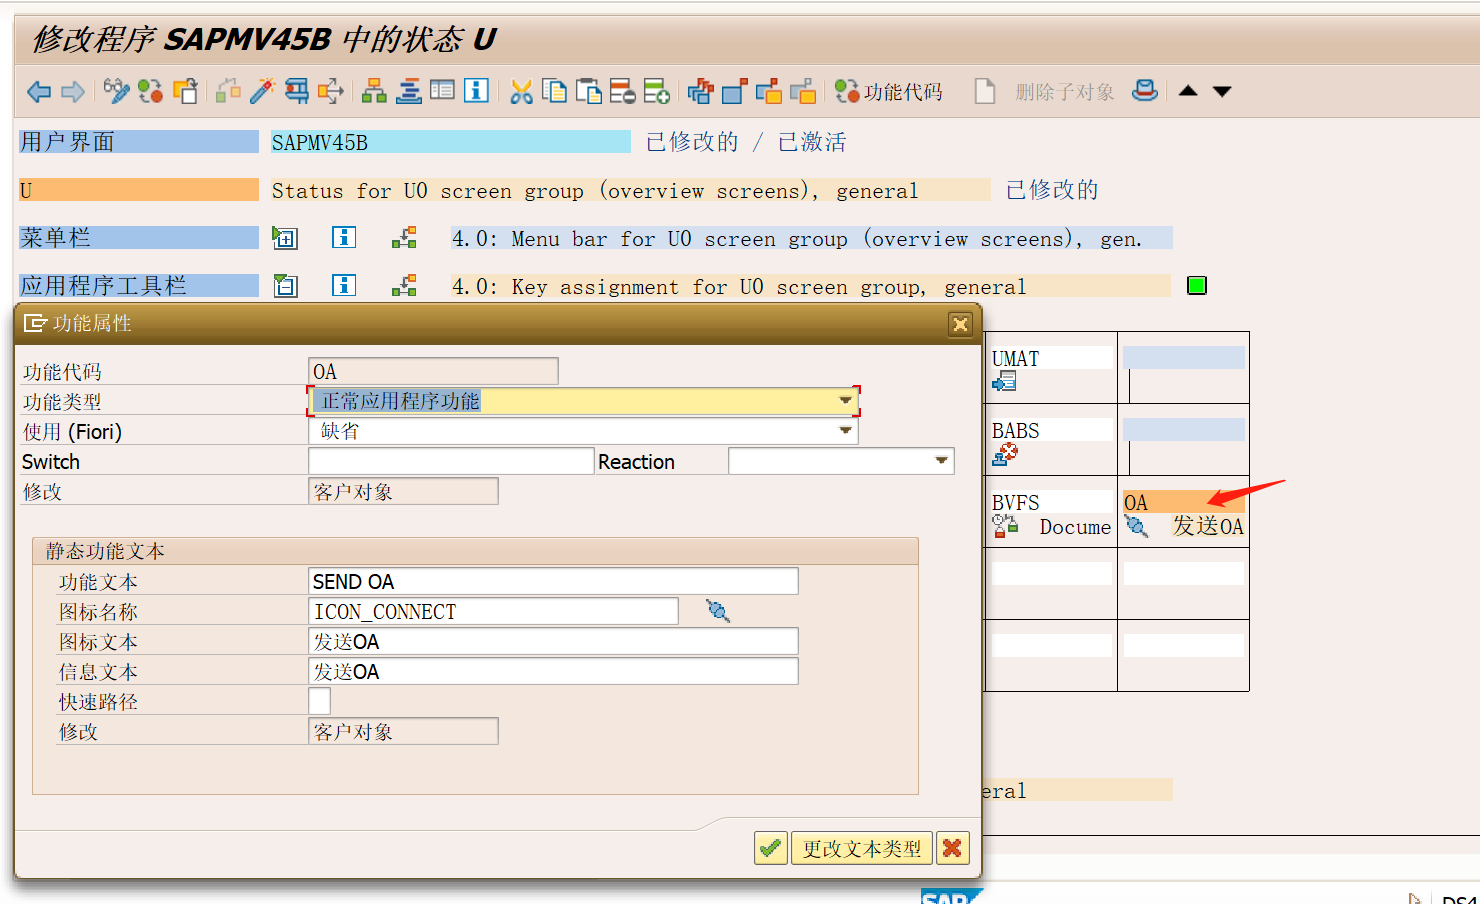Open info icon in 应用程序工具栏 row
The image size is (1480, 904).
(x=344, y=286)
